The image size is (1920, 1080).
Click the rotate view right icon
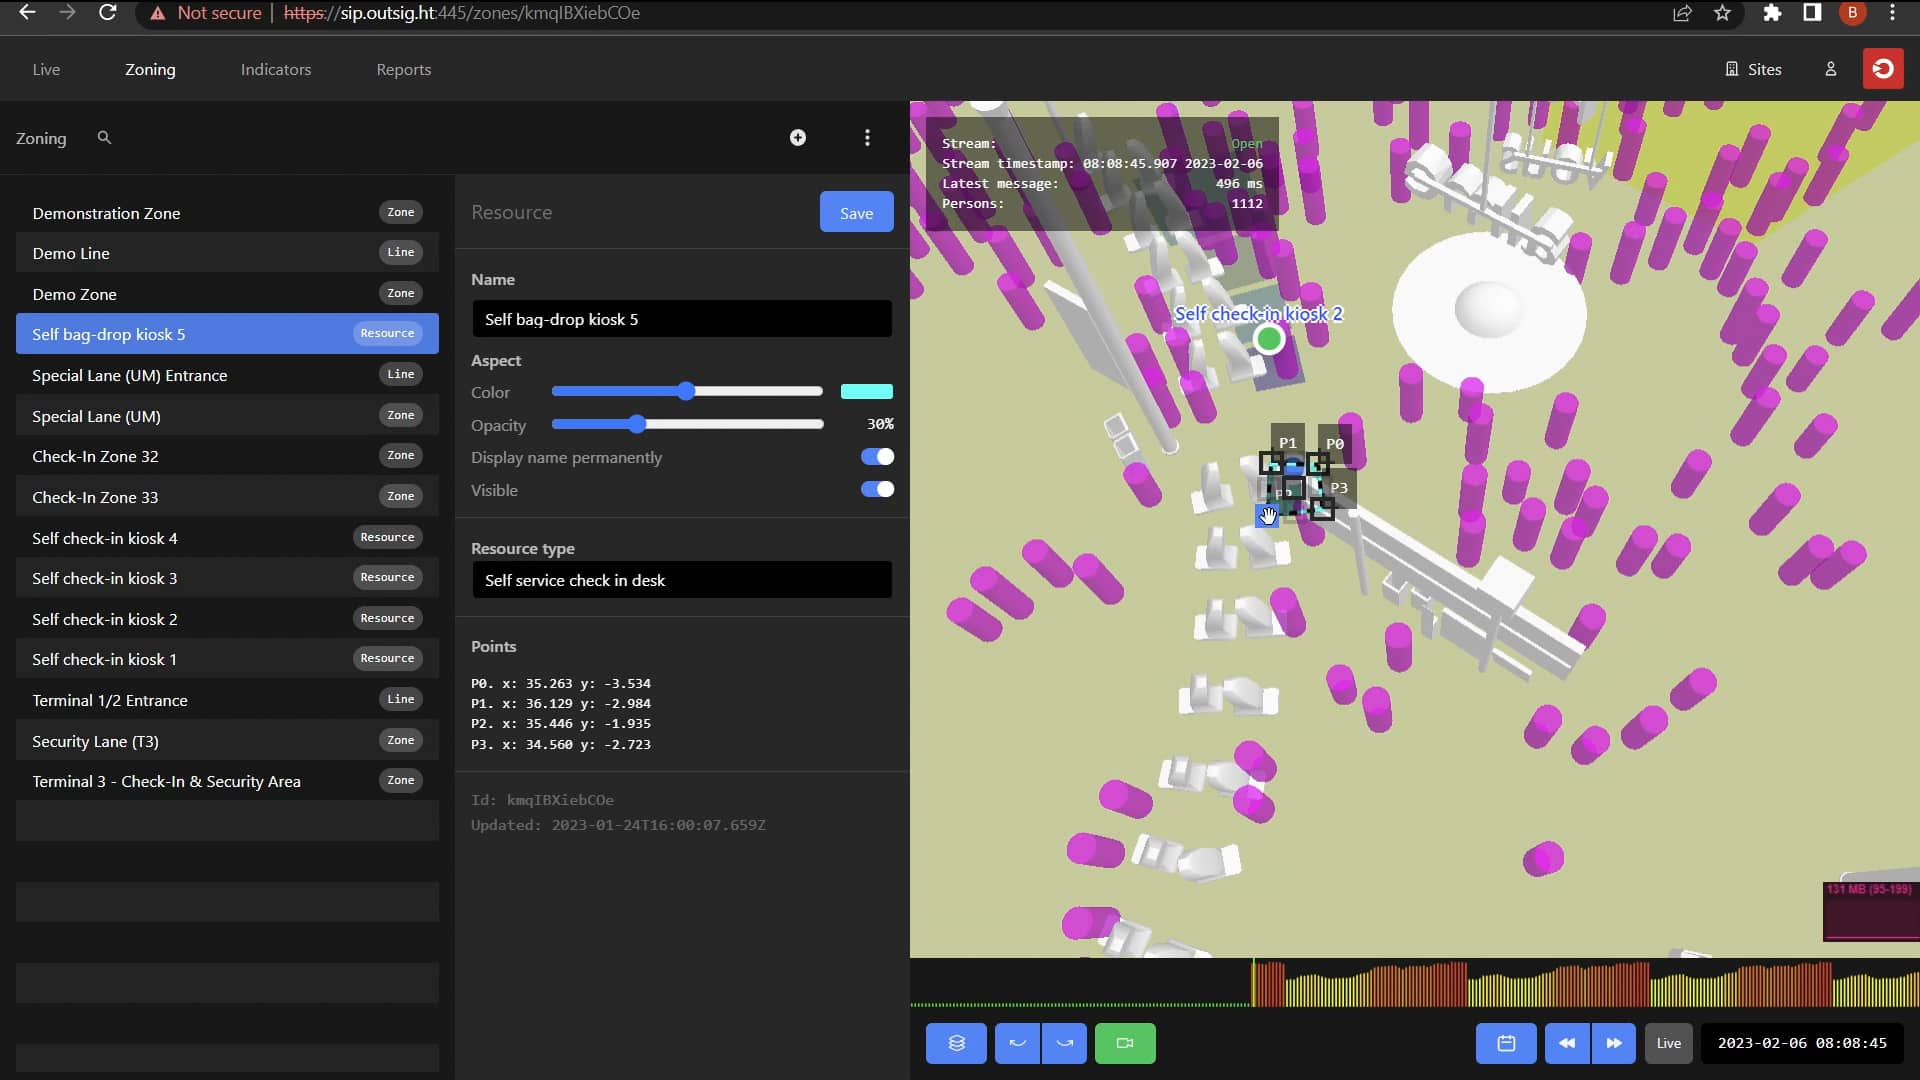1065,1043
